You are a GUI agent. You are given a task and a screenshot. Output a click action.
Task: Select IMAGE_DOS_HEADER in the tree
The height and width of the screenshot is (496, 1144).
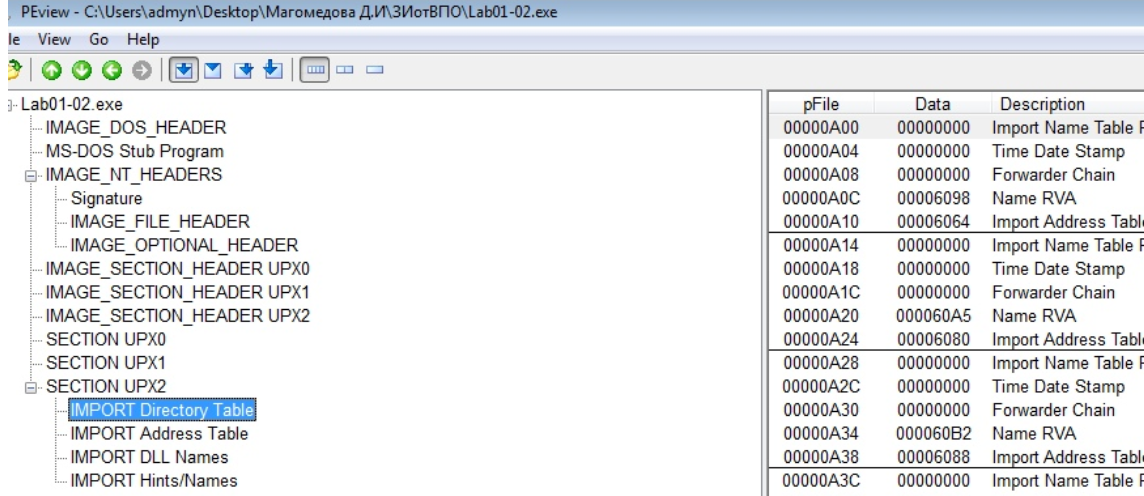[136, 128]
